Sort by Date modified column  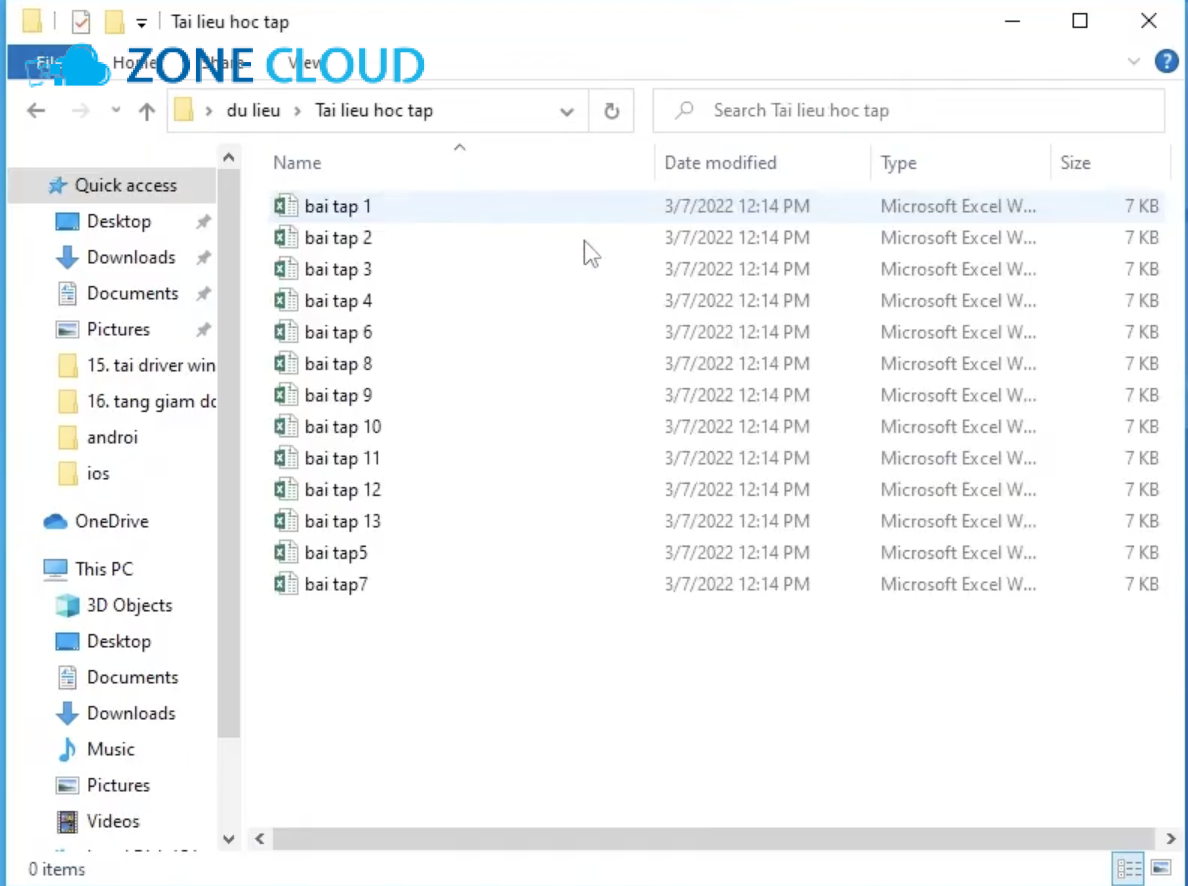(x=720, y=163)
